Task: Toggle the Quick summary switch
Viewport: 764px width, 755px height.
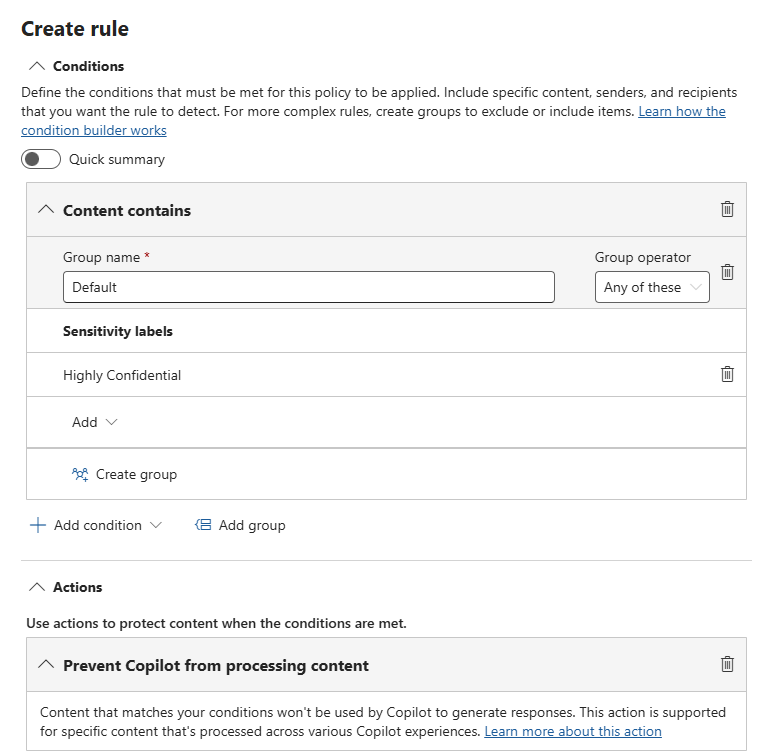Action: [x=42, y=159]
